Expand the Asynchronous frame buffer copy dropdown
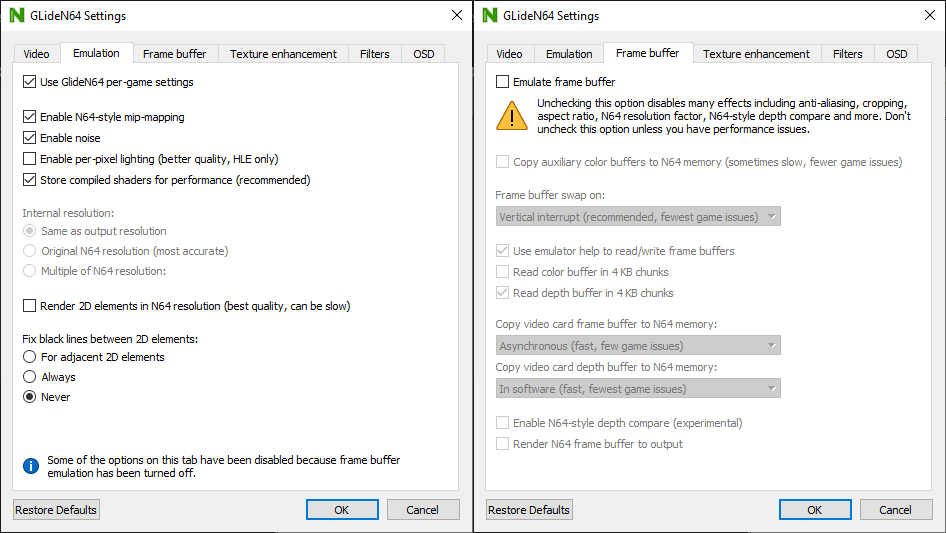Viewport: 946px width, 533px height. point(638,346)
